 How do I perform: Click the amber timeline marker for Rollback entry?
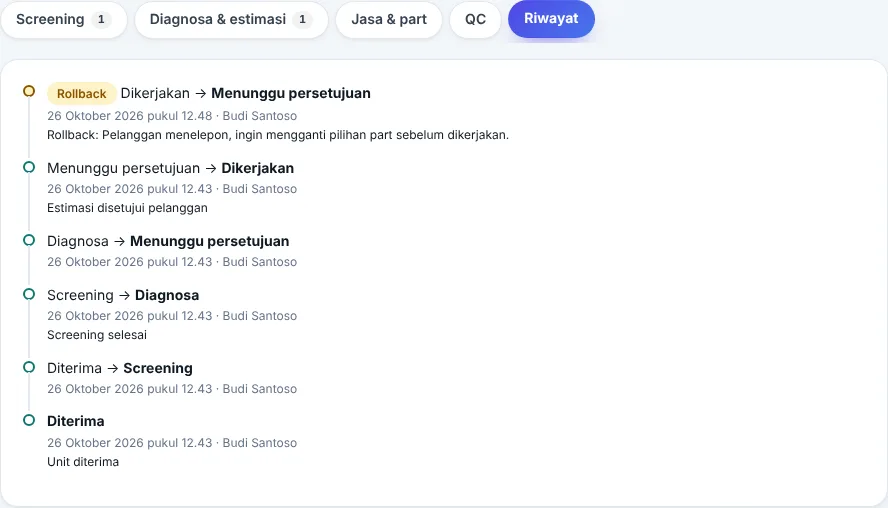[x=29, y=91]
